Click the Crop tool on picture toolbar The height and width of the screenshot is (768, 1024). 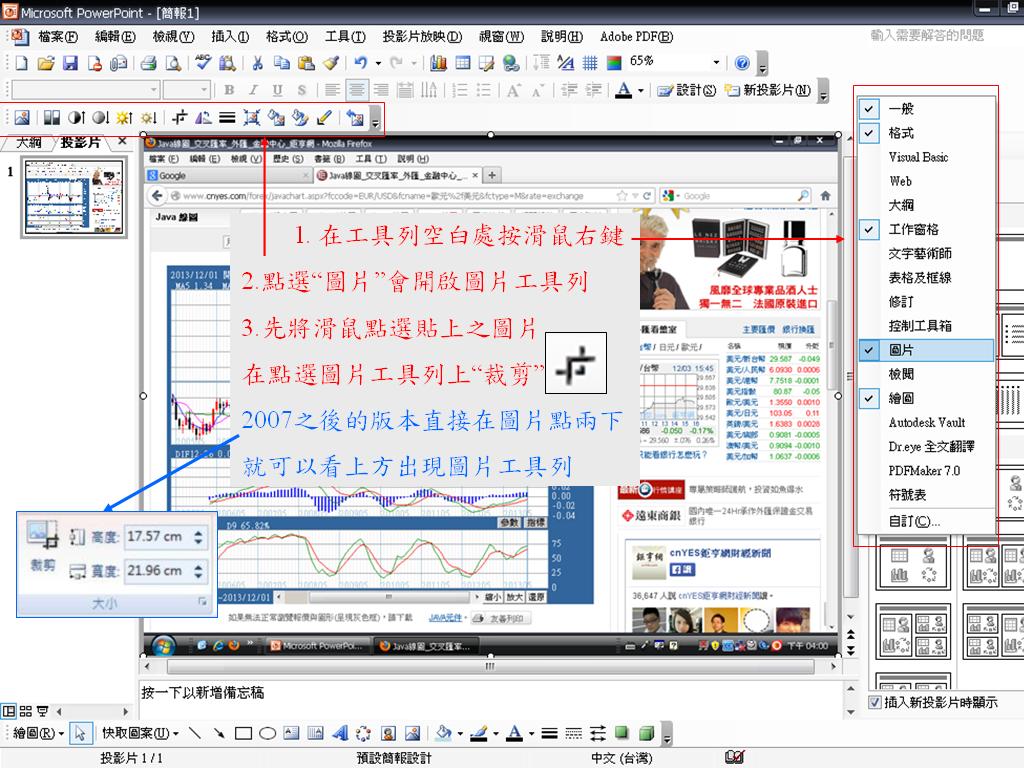pos(181,118)
